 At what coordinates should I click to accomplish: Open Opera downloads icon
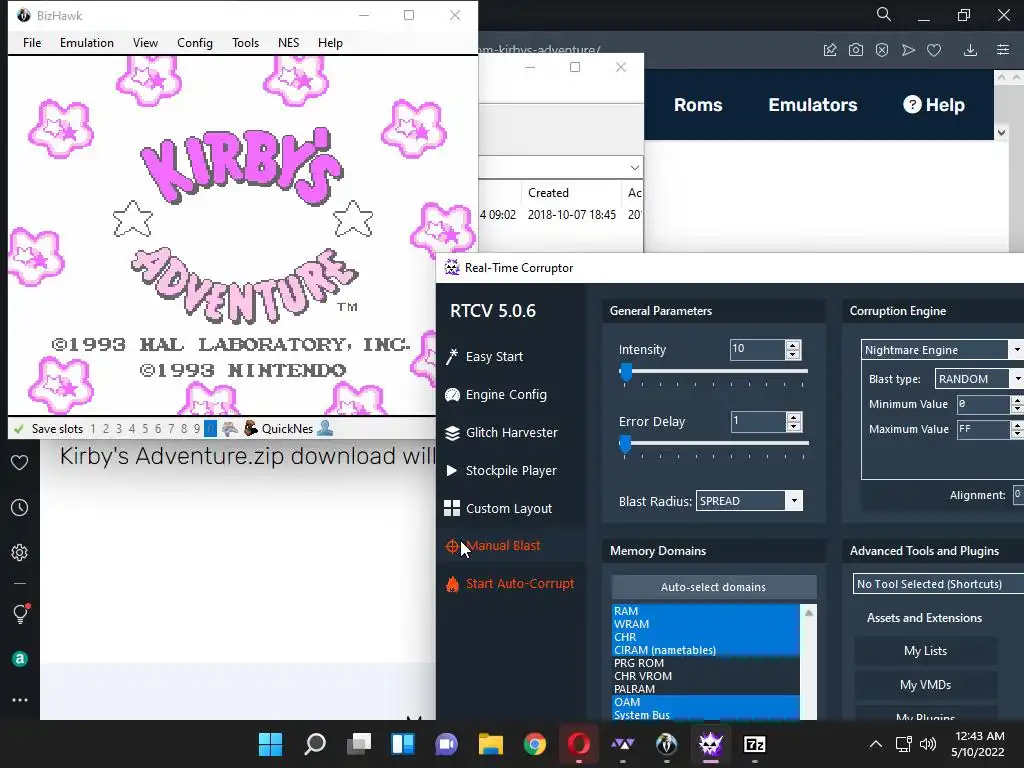click(970, 50)
